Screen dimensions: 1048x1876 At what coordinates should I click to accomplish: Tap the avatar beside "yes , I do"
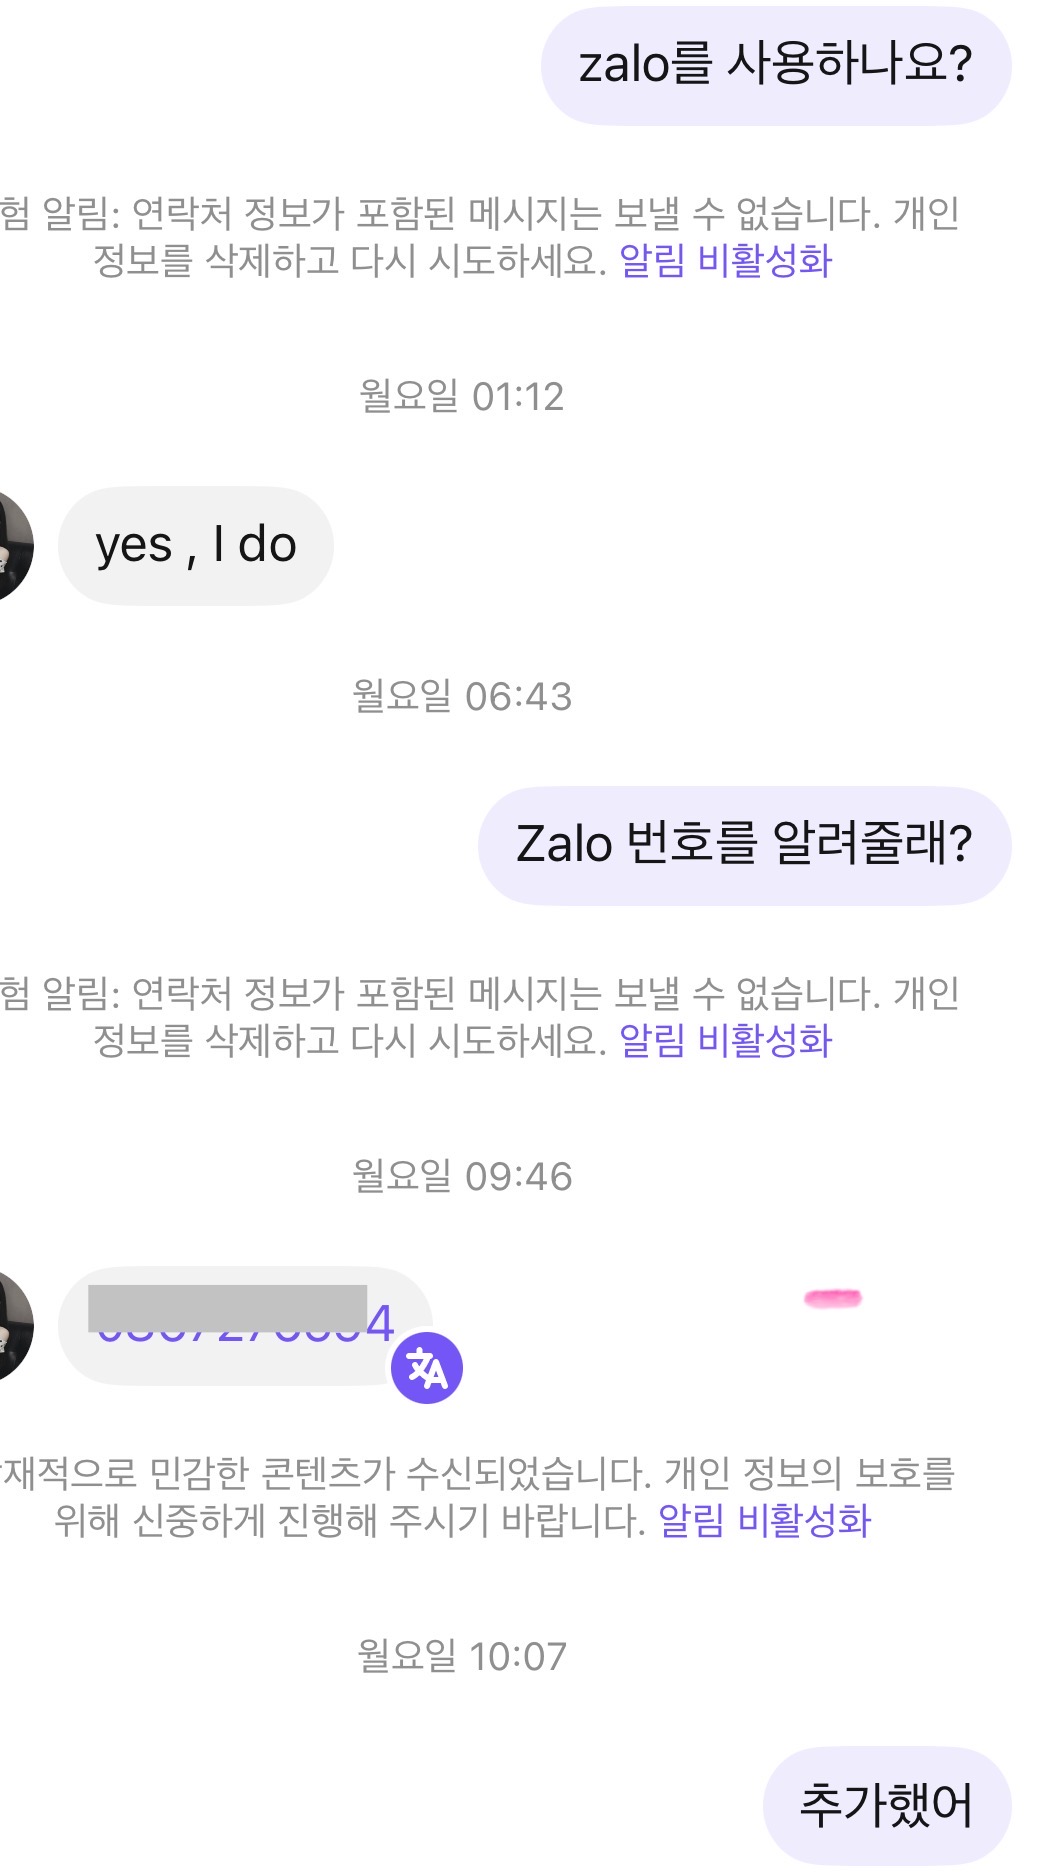coord(13,546)
